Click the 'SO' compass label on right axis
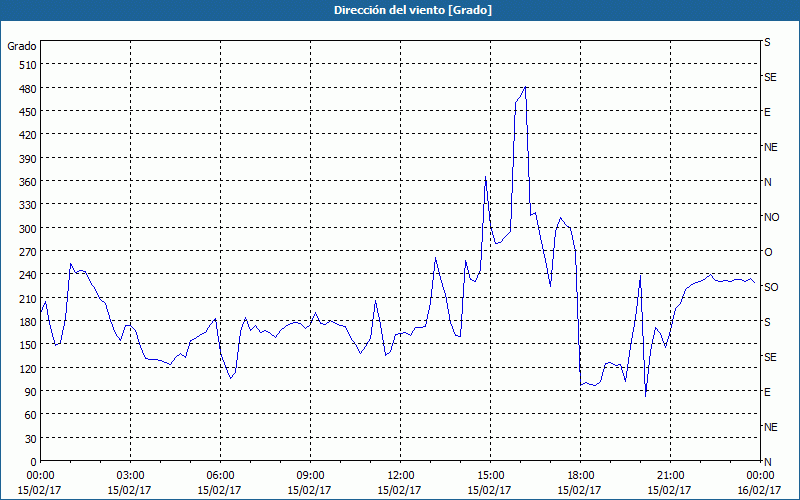Viewport: 800px width, 500px height. (771, 287)
